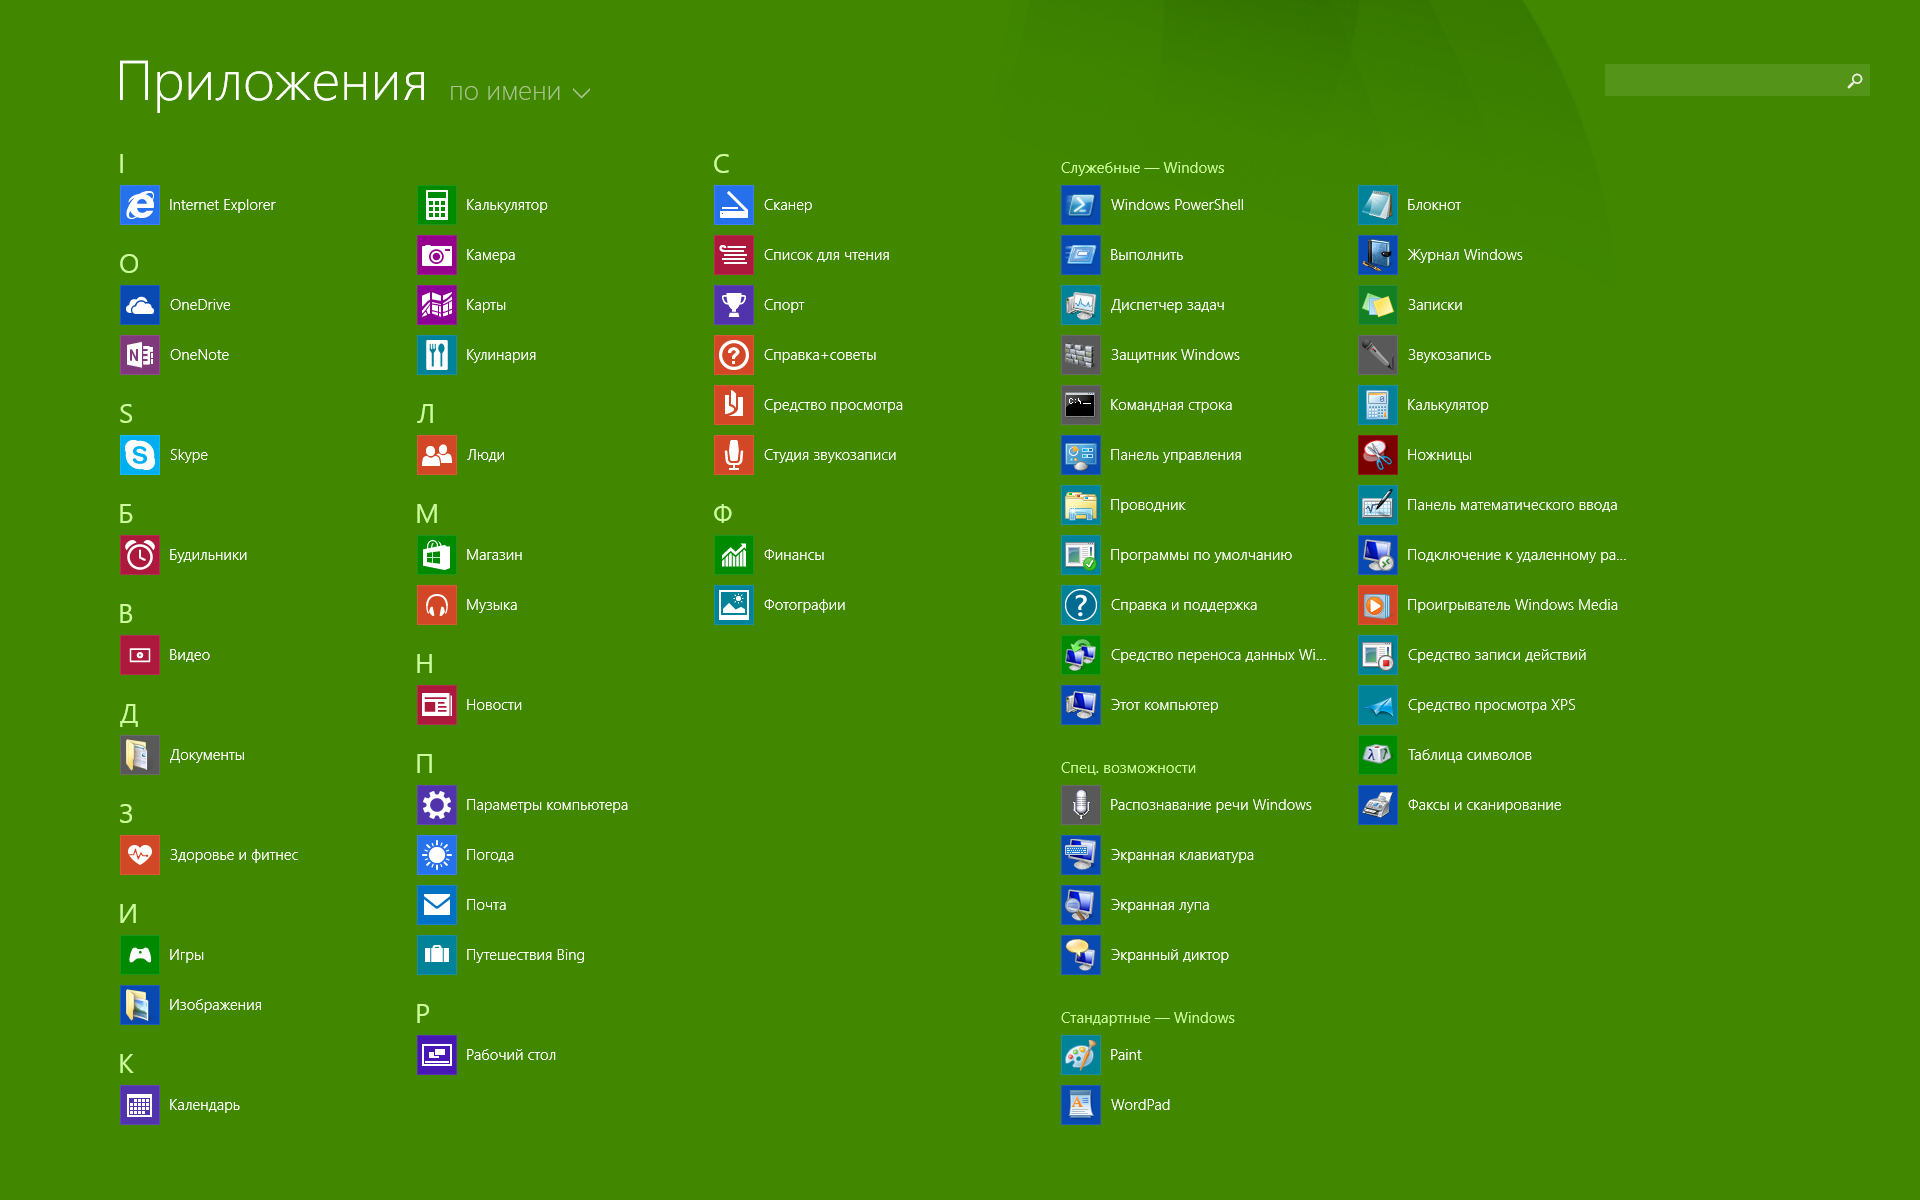This screenshot has width=1920, height=1200.
Task: Launch Распознавание речи Windows
Action: 1187,805
